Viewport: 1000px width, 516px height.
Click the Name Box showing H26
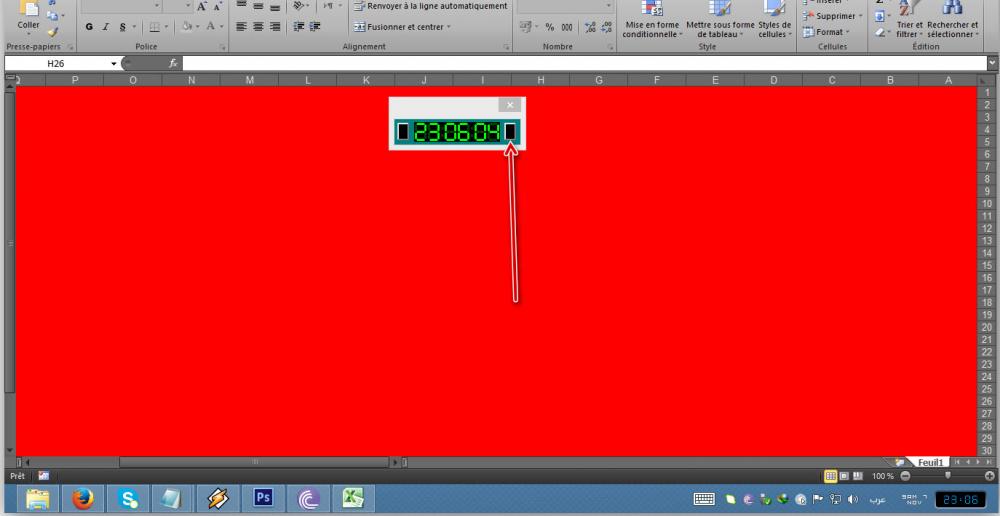coord(56,63)
